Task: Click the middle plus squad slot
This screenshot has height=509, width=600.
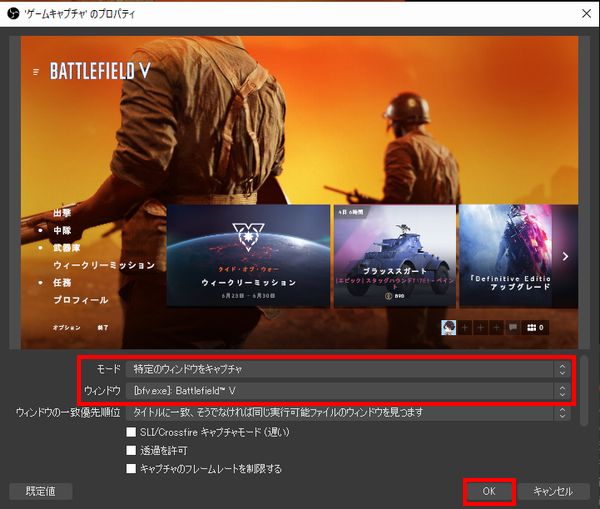Action: [x=481, y=328]
